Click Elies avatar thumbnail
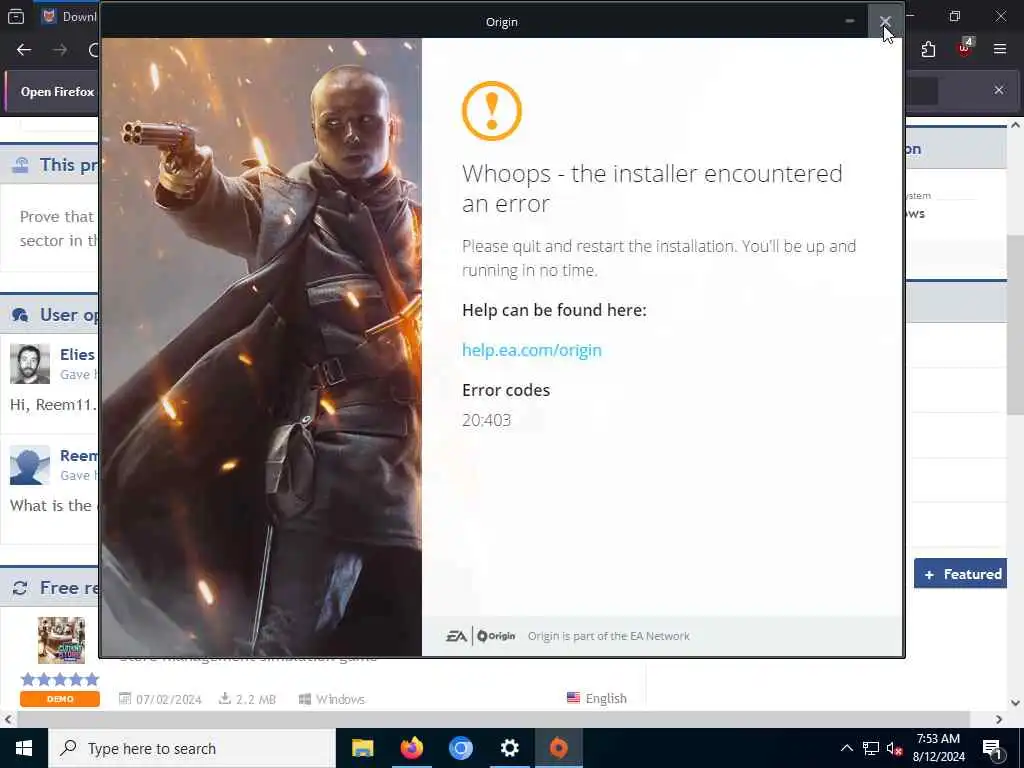The width and height of the screenshot is (1024, 768). tap(30, 364)
